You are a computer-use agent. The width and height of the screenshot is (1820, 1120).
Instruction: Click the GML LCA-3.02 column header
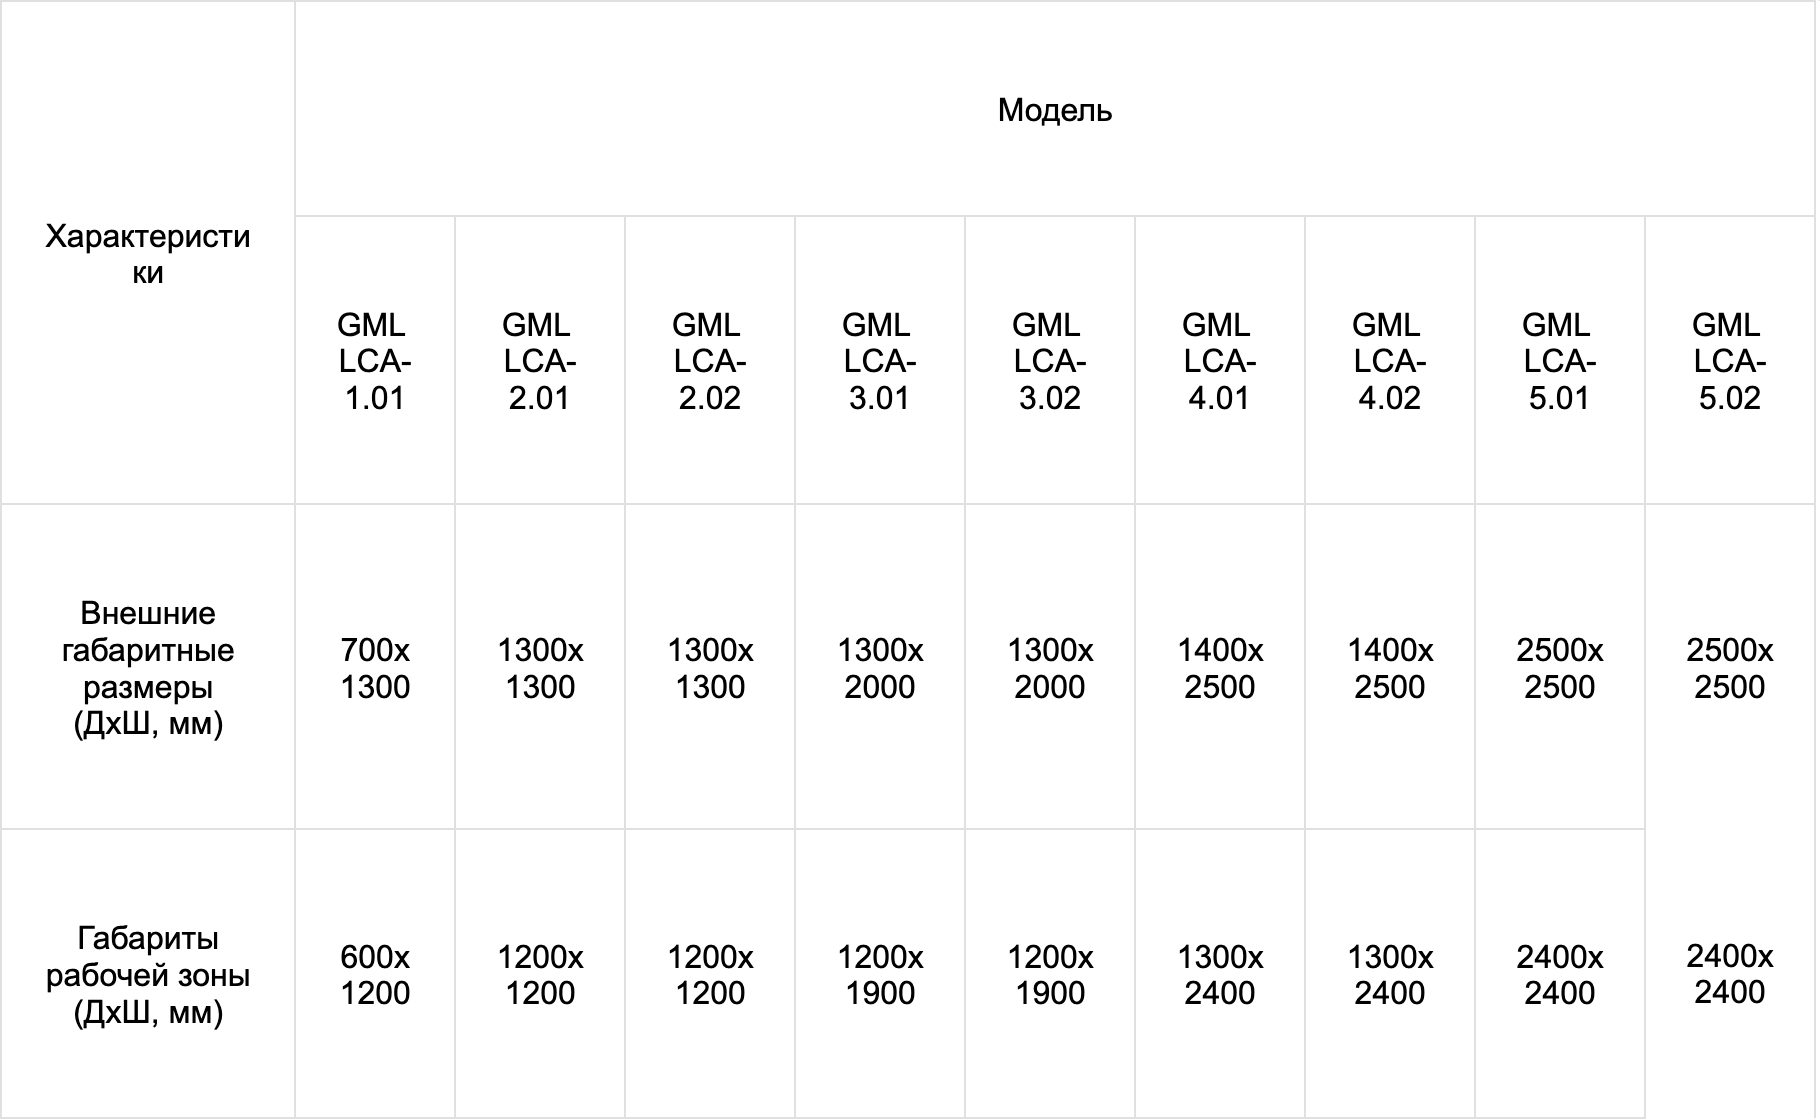pyautogui.click(x=1049, y=361)
